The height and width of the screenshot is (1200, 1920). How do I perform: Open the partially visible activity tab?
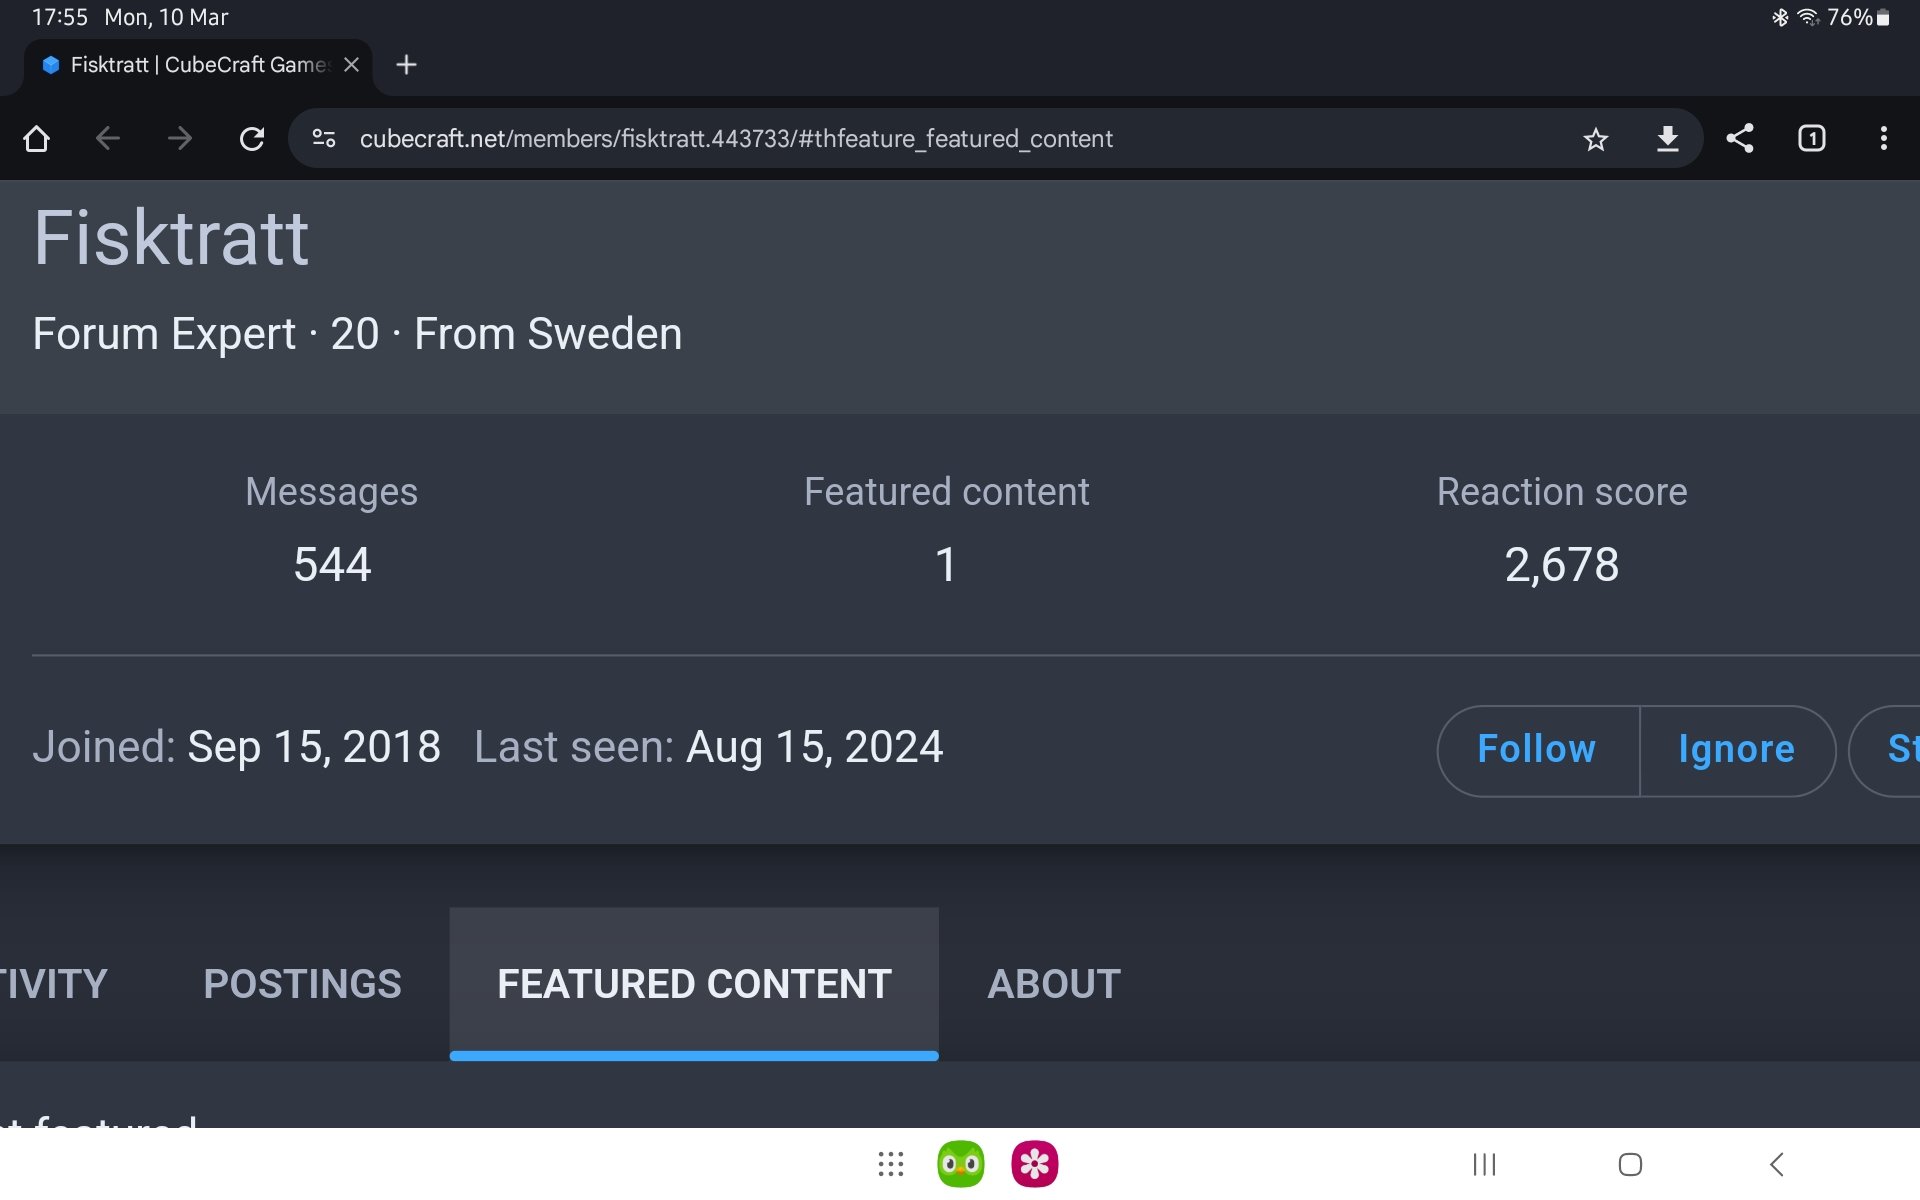[54, 984]
